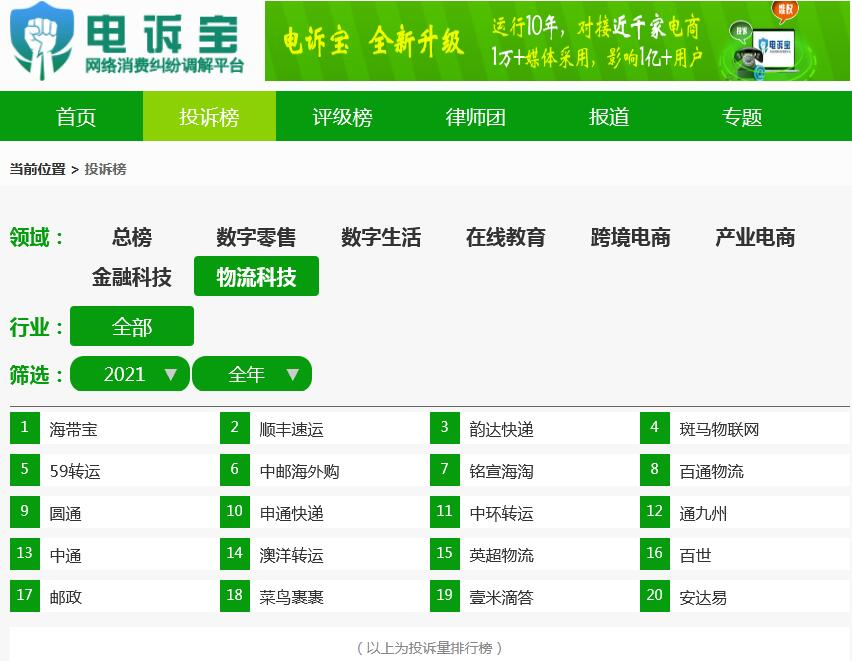Click the green rank badge numbered 10

235,512
